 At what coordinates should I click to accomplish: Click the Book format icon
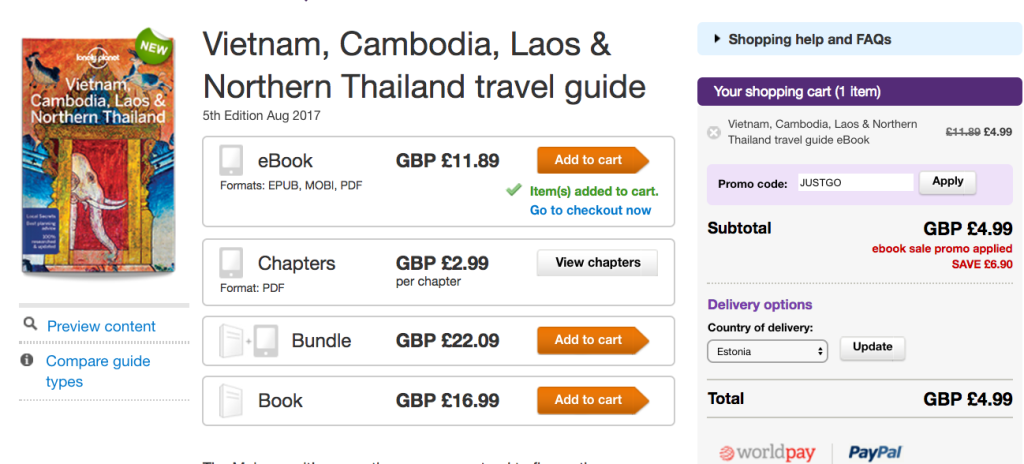231,401
